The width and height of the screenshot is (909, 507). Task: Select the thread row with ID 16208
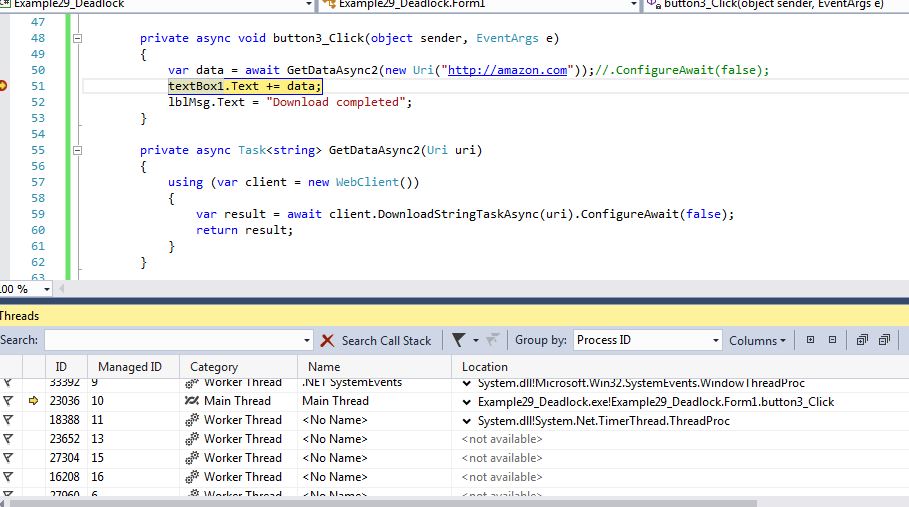(454, 477)
